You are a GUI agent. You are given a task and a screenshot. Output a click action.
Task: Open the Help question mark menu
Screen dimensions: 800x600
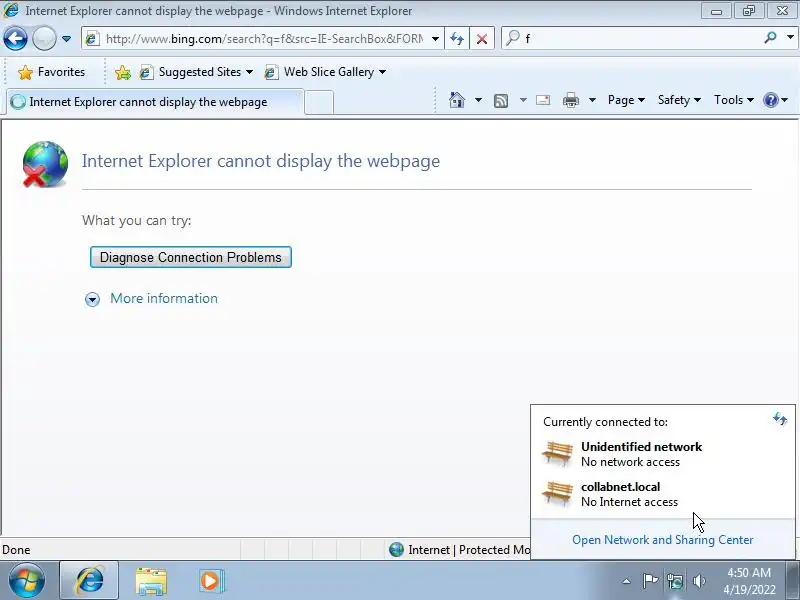click(x=775, y=100)
